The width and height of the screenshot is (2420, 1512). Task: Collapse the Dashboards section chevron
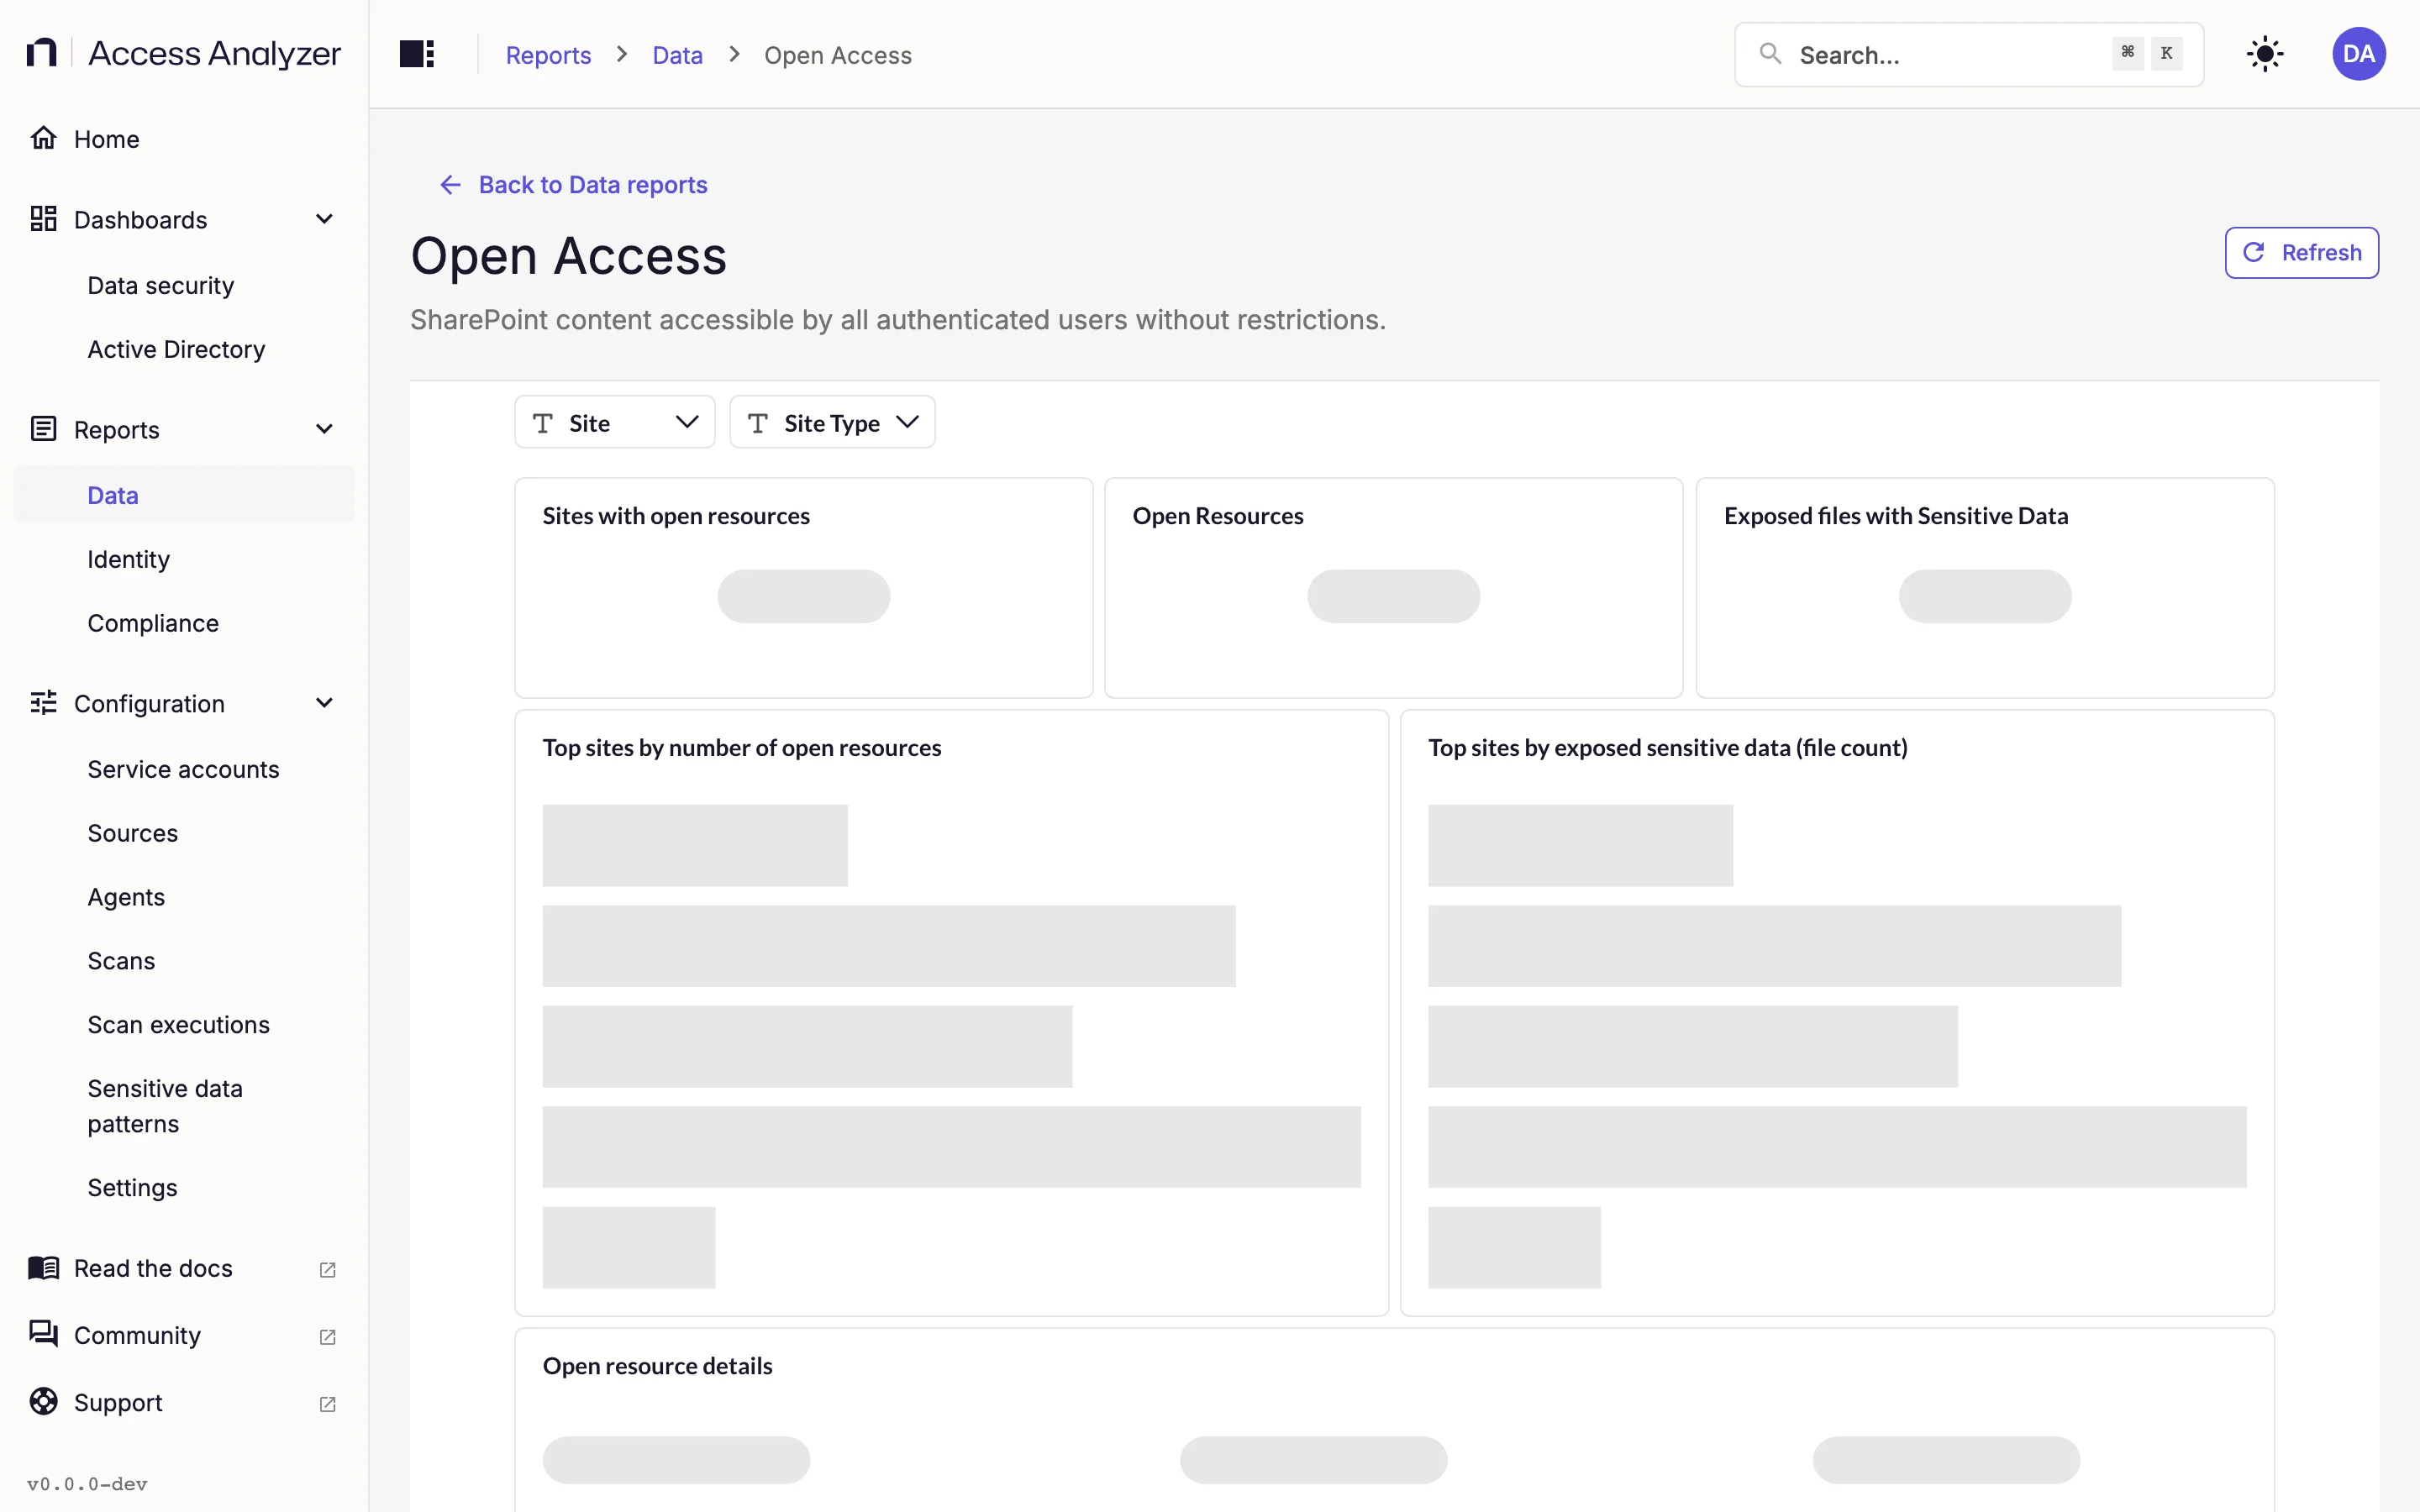point(324,219)
